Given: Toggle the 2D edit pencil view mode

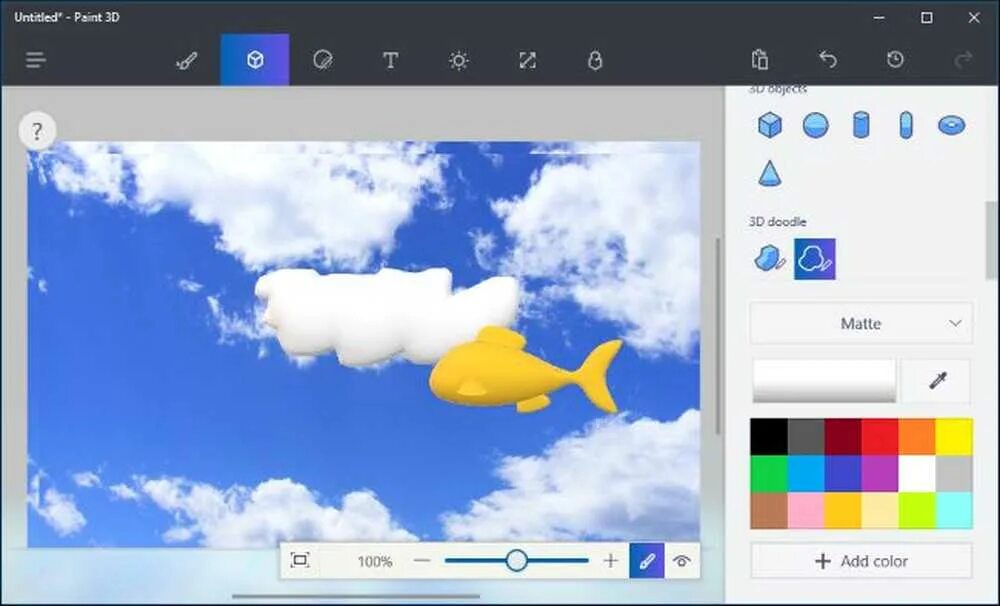Looking at the screenshot, I should [647, 561].
